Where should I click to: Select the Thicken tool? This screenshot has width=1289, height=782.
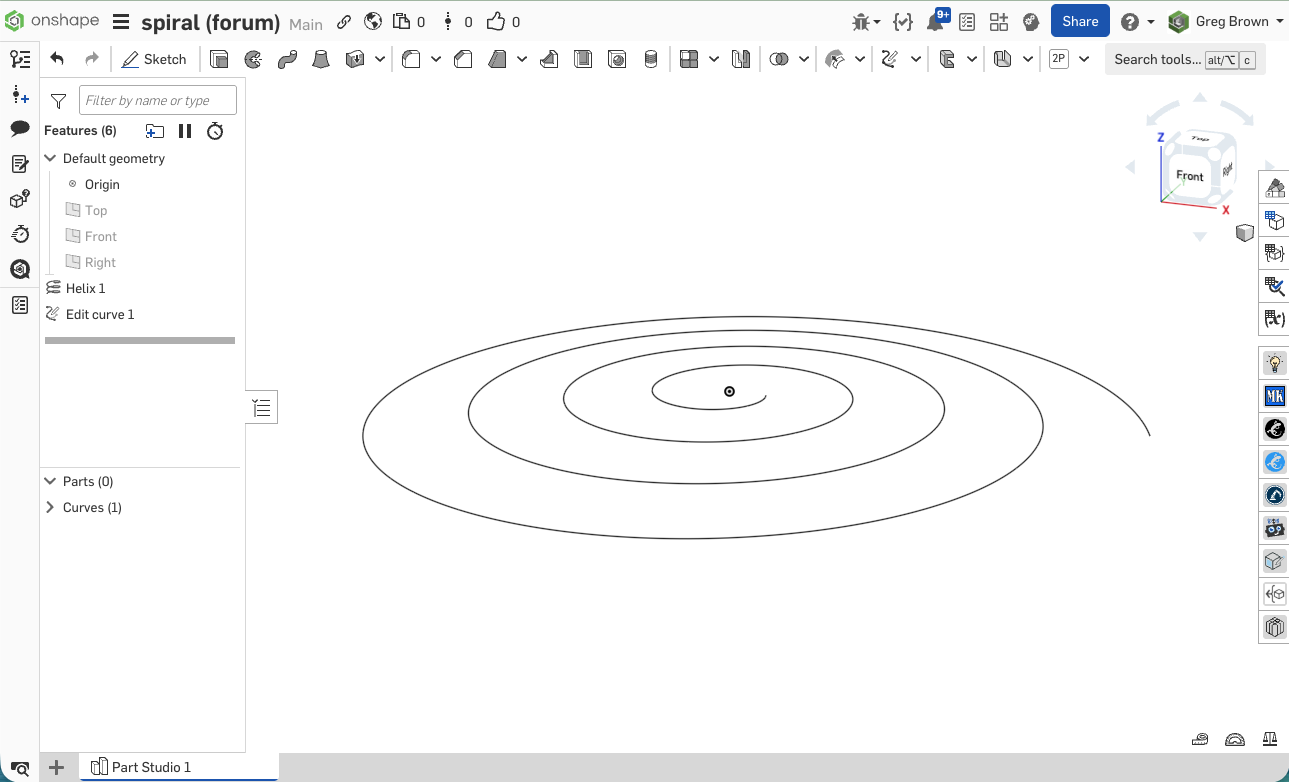(x=355, y=59)
